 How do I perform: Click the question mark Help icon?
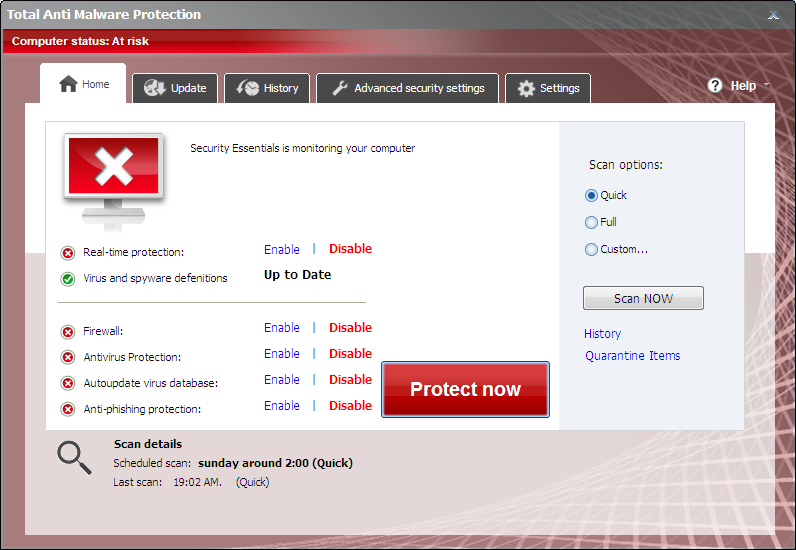[715, 85]
